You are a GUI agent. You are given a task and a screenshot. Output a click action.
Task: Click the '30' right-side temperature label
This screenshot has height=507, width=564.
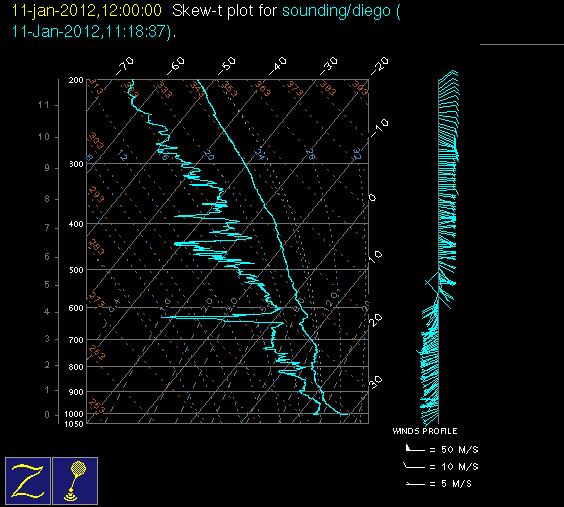[x=376, y=382]
